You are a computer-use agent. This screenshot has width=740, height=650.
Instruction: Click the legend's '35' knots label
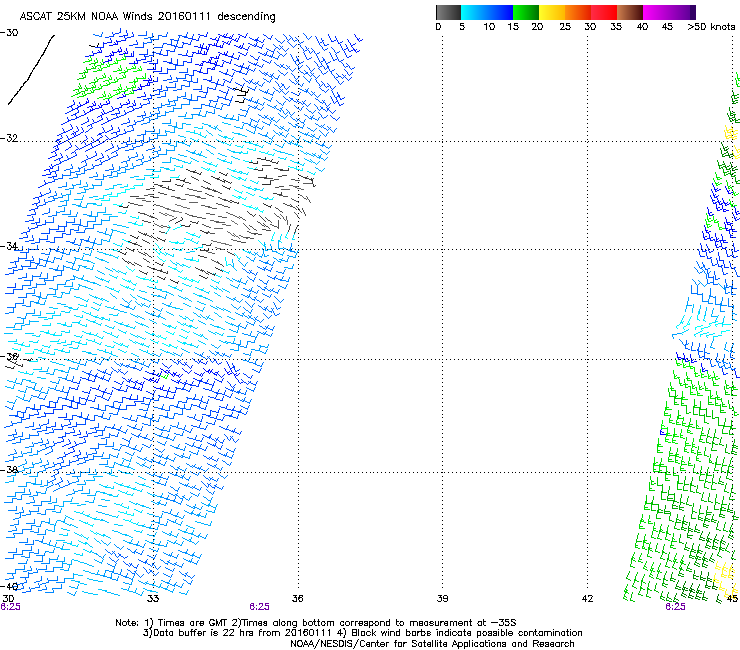click(x=616, y=26)
